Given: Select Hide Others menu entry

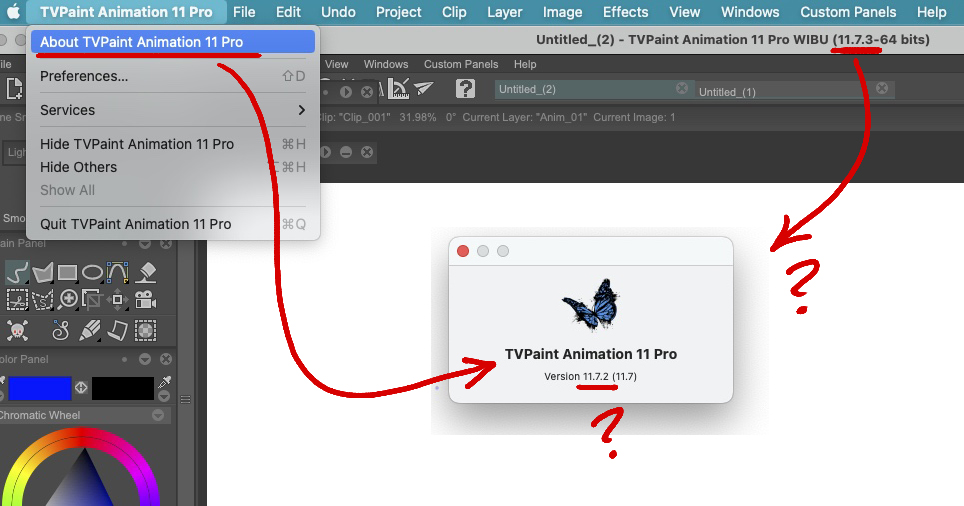Looking at the screenshot, I should click(x=173, y=167).
